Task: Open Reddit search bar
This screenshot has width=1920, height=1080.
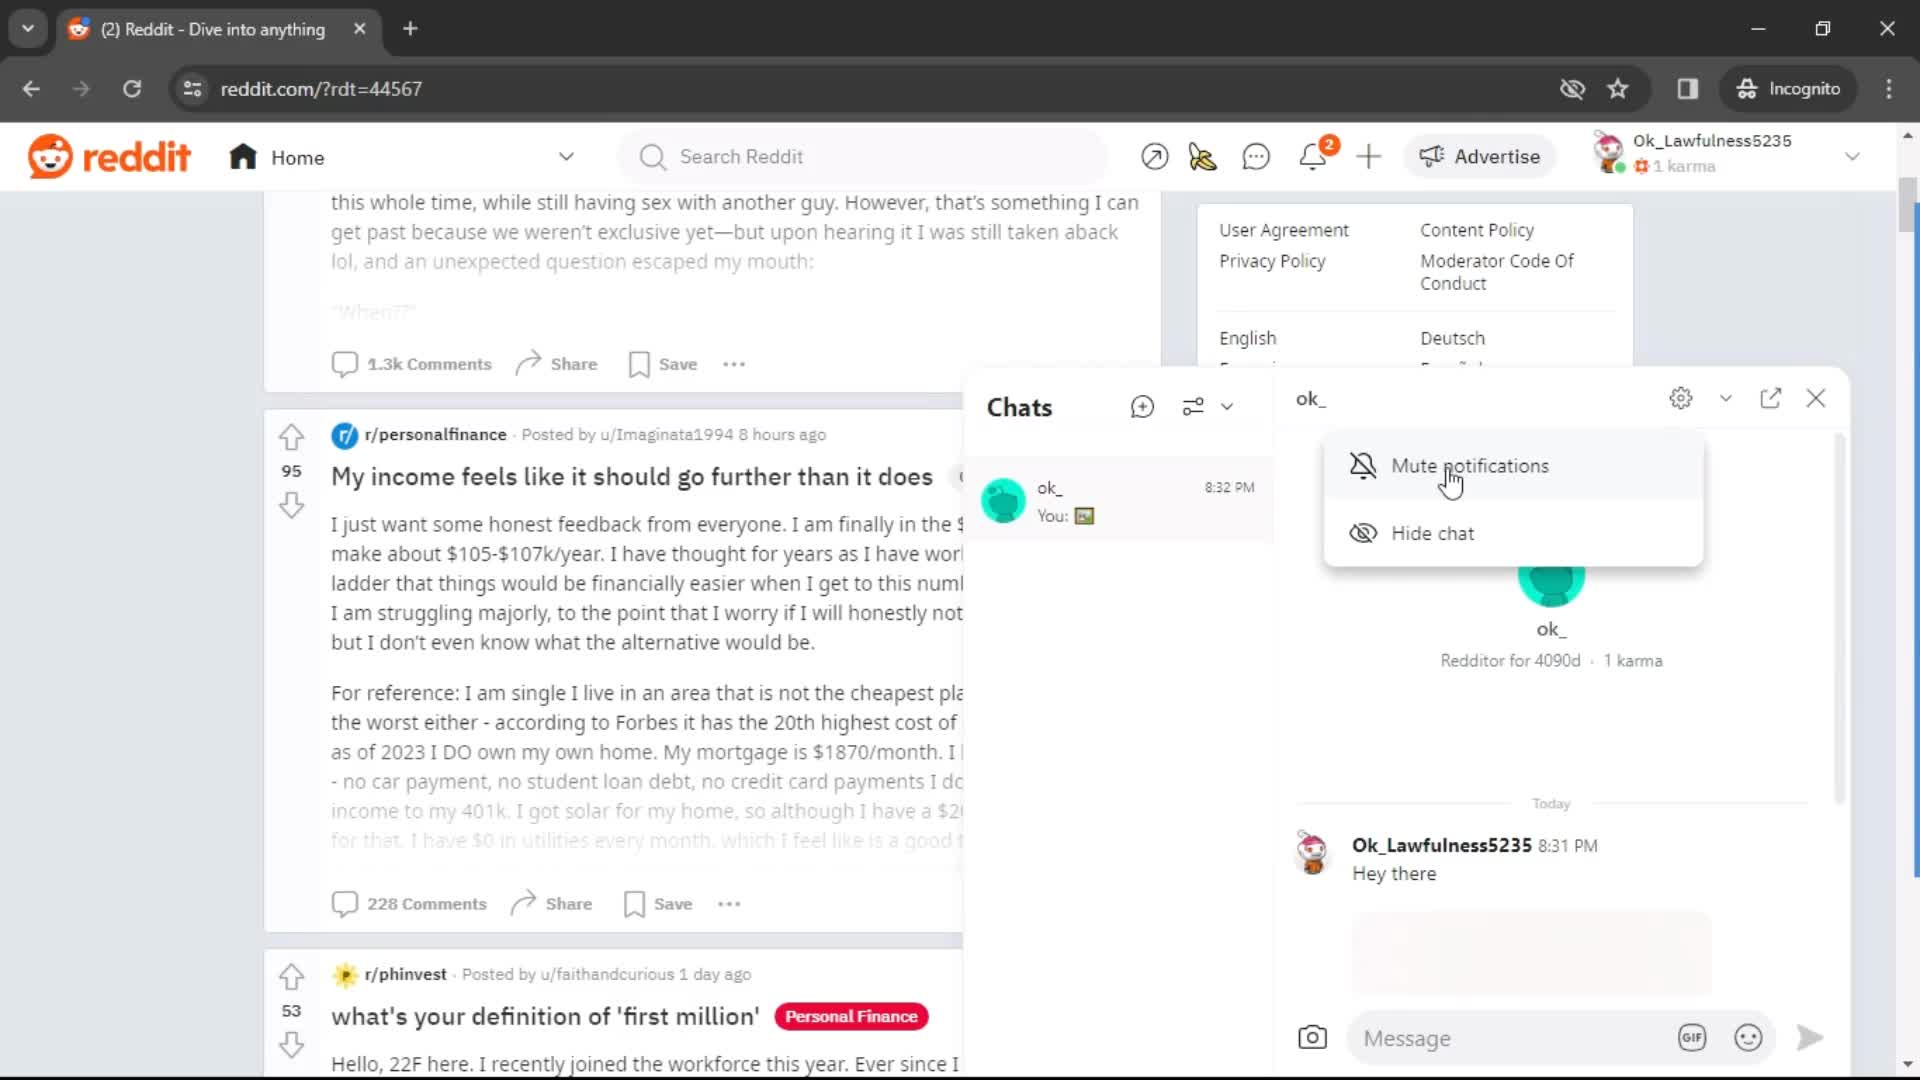Action: [742, 157]
